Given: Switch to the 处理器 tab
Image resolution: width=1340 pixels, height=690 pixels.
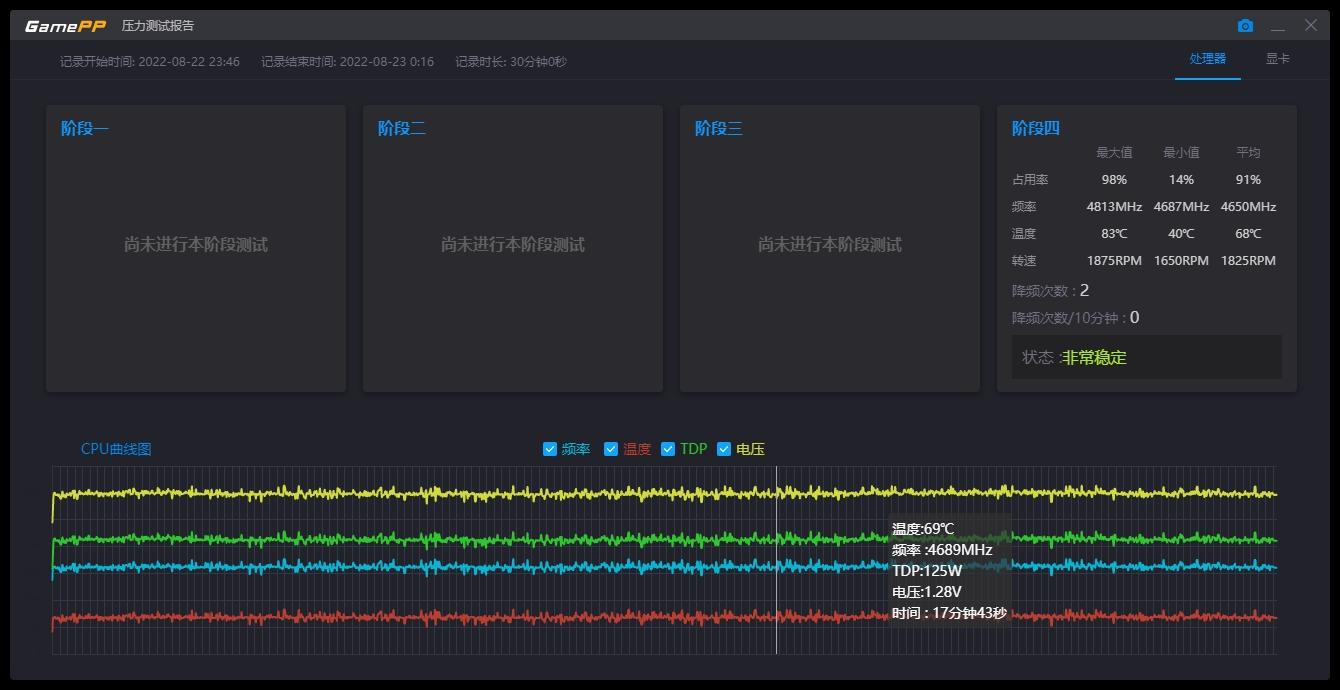Looking at the screenshot, I should click(x=1207, y=59).
